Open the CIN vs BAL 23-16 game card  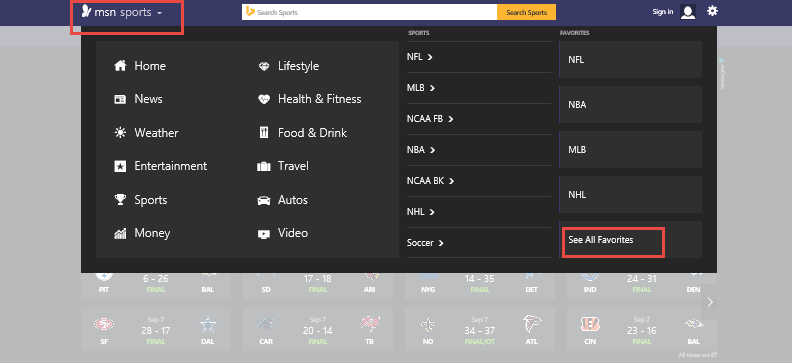(641, 329)
